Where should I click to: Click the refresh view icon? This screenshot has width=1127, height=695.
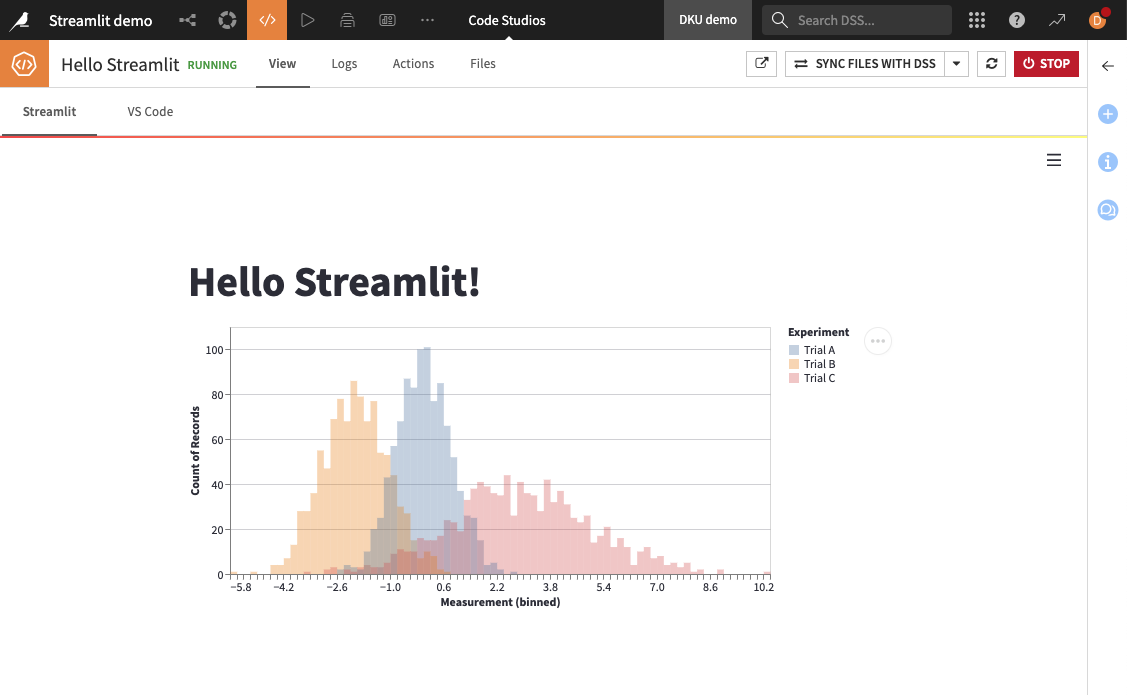[991, 64]
